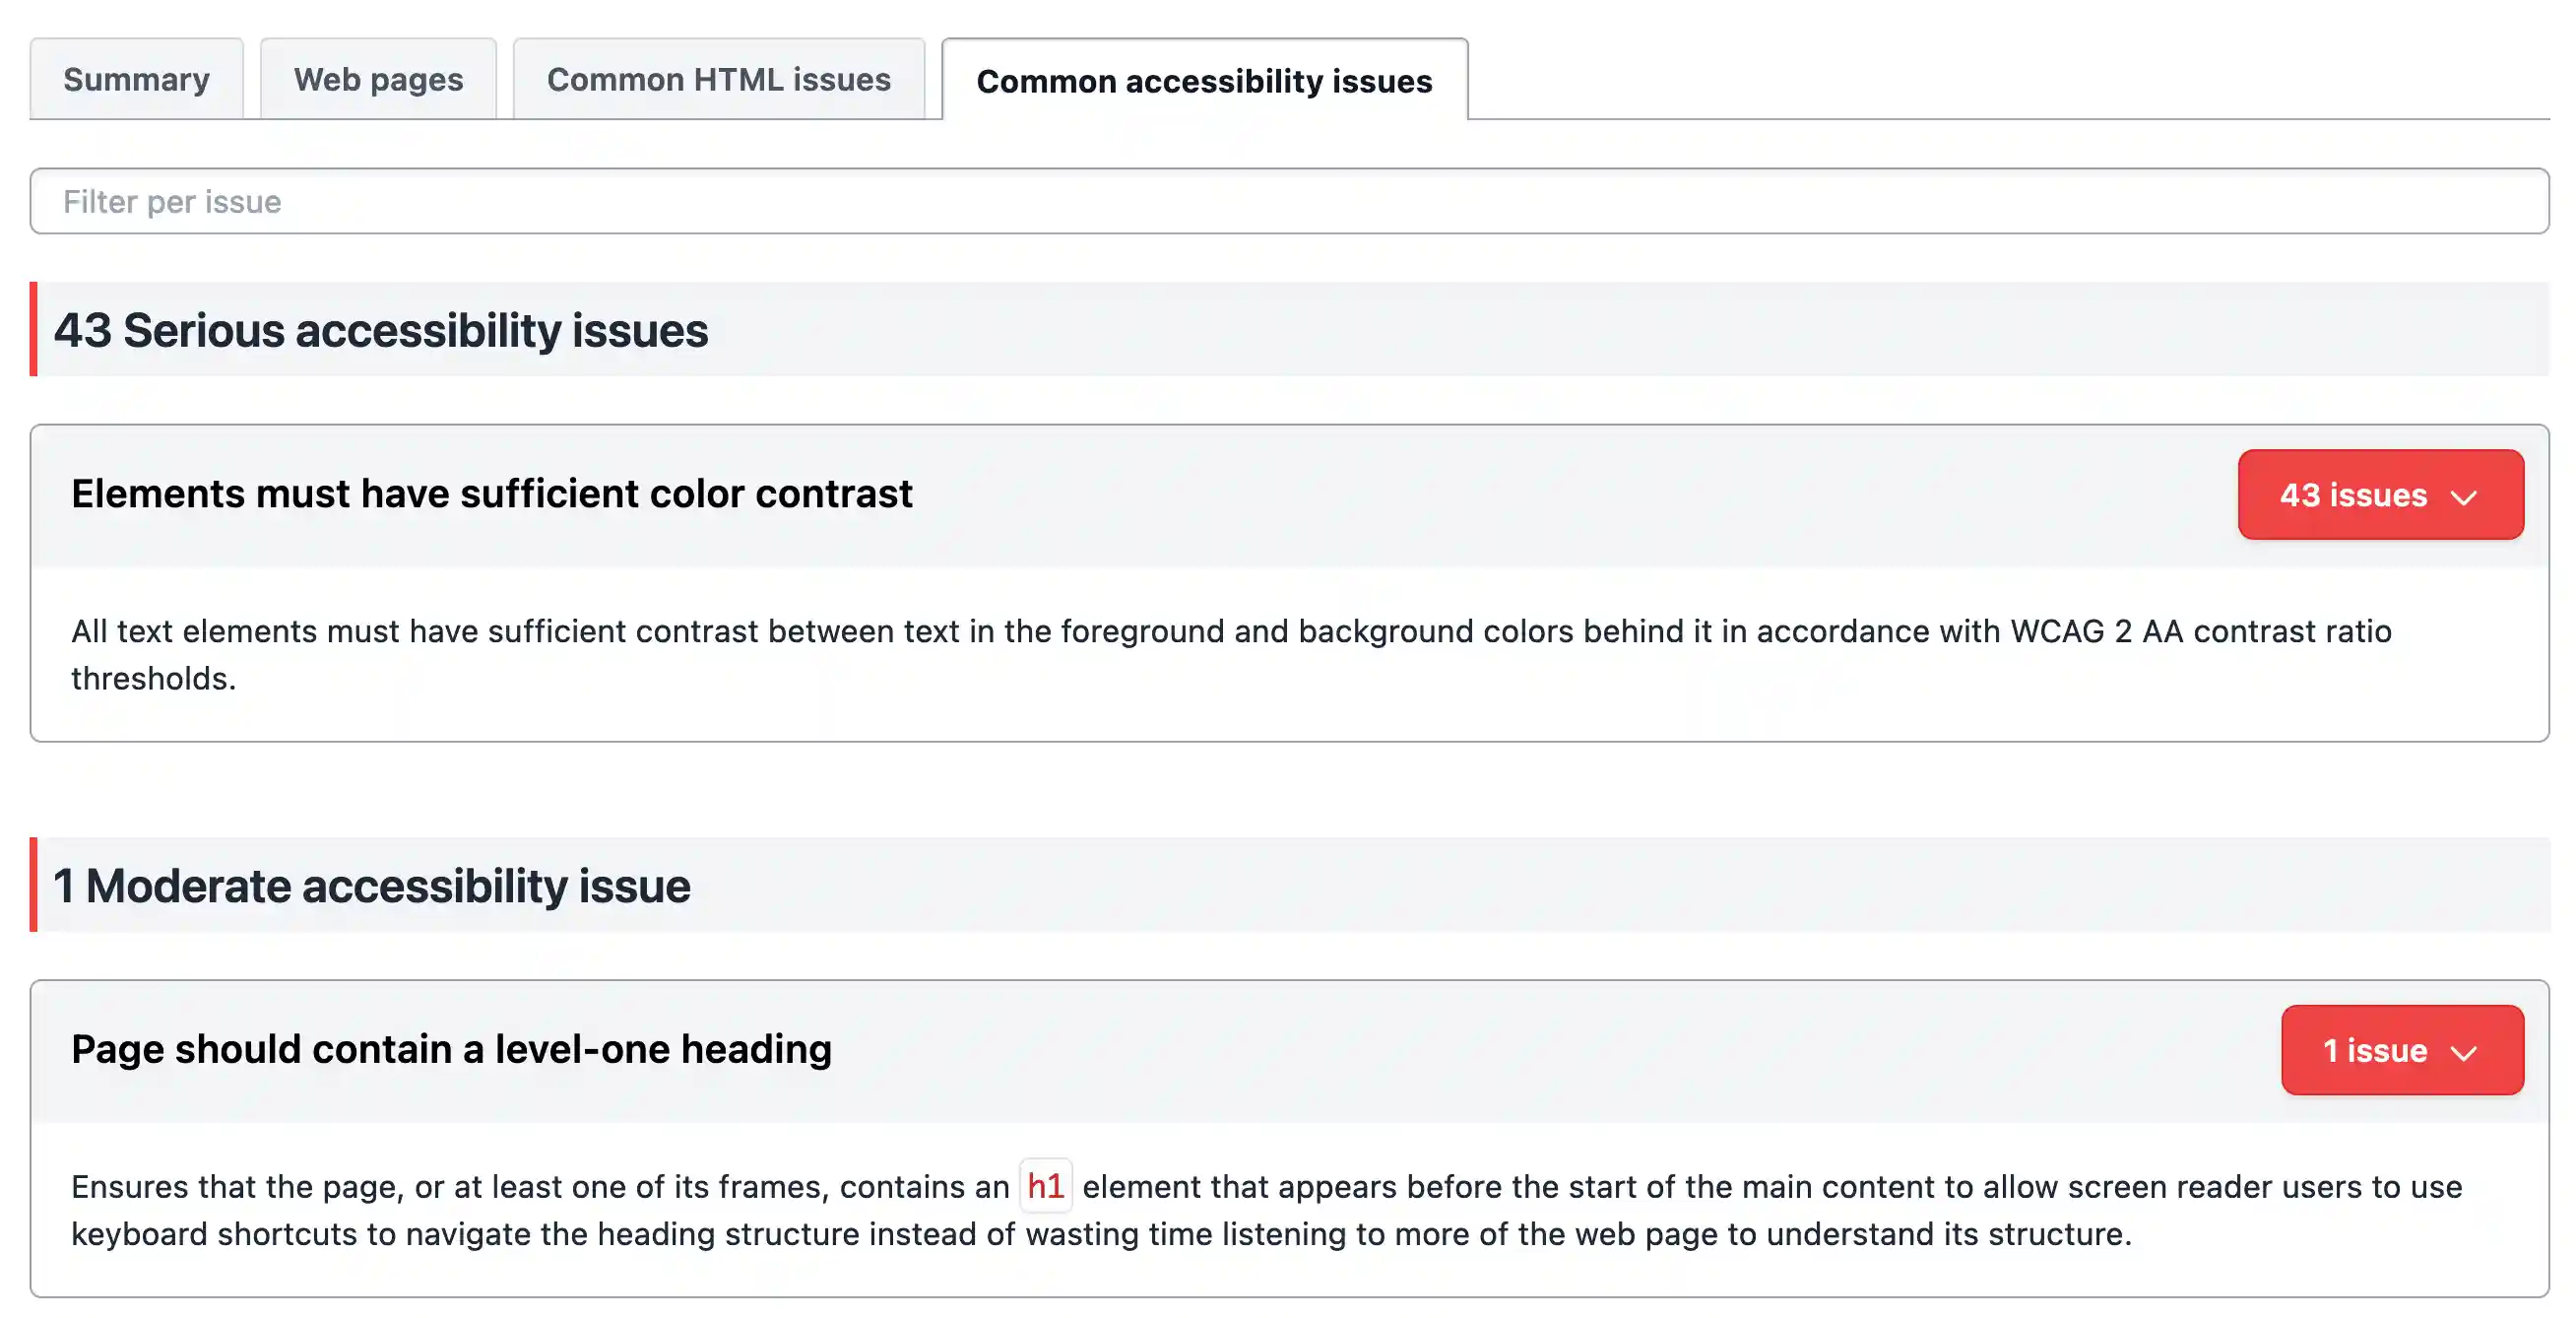The image size is (2576, 1318).
Task: Open the chevron on the 1 issue badge
Action: (2465, 1051)
